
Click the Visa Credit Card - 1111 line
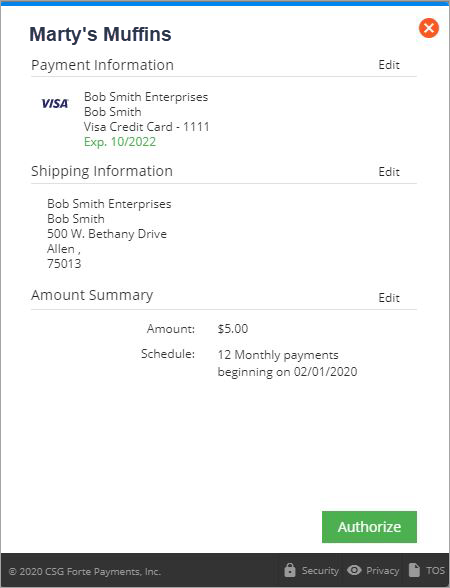tap(147, 127)
